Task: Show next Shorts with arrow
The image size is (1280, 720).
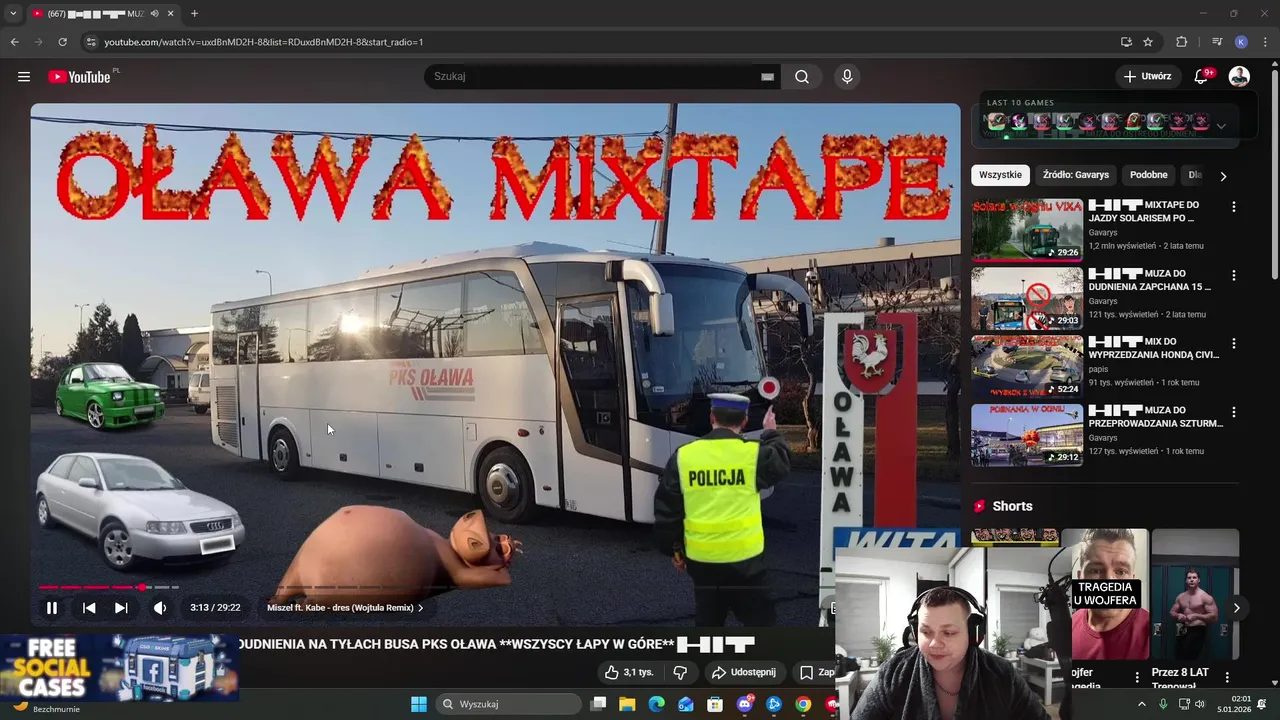Action: [x=1236, y=608]
